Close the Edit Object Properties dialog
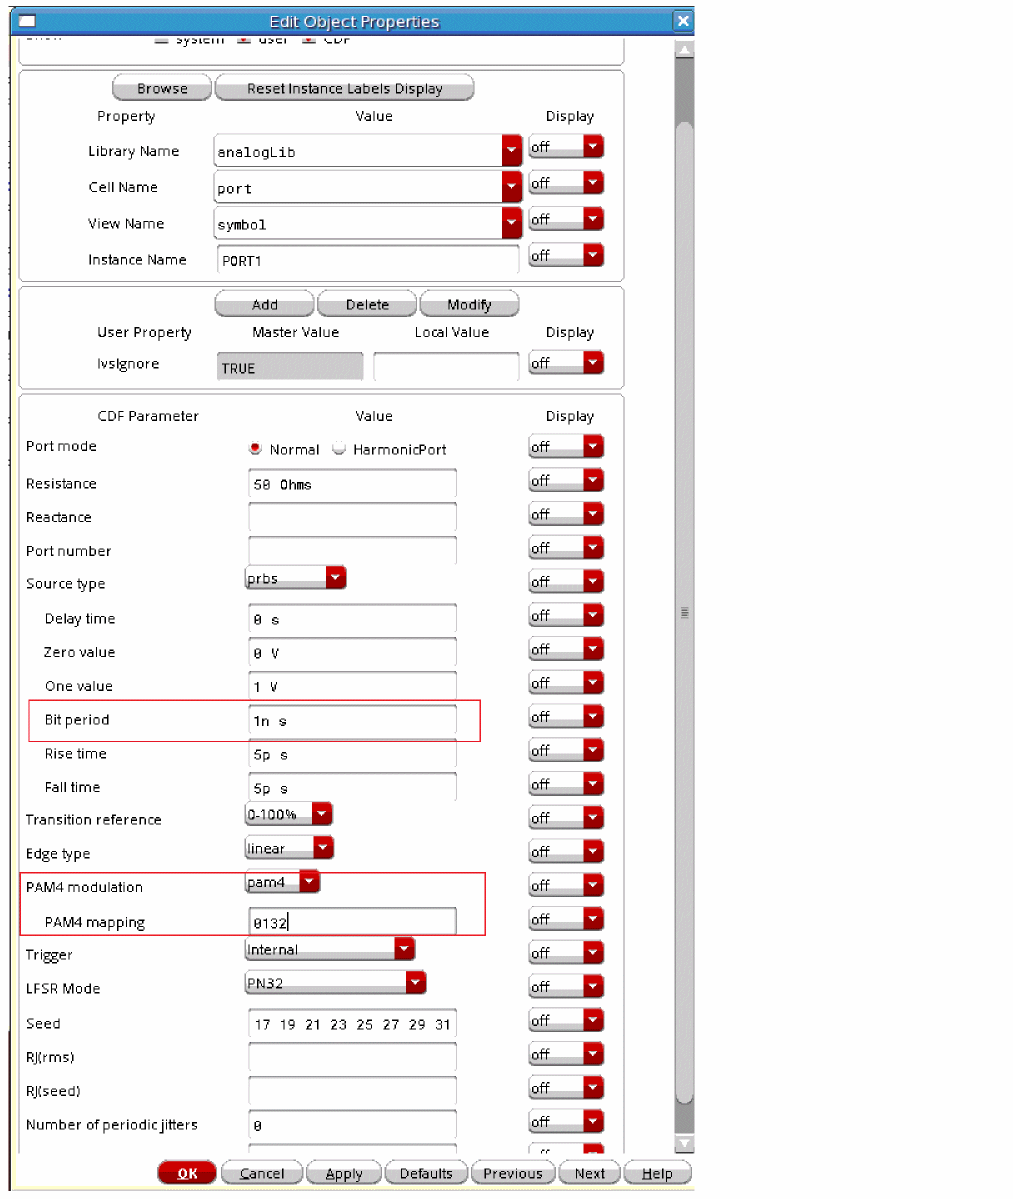 683,21
